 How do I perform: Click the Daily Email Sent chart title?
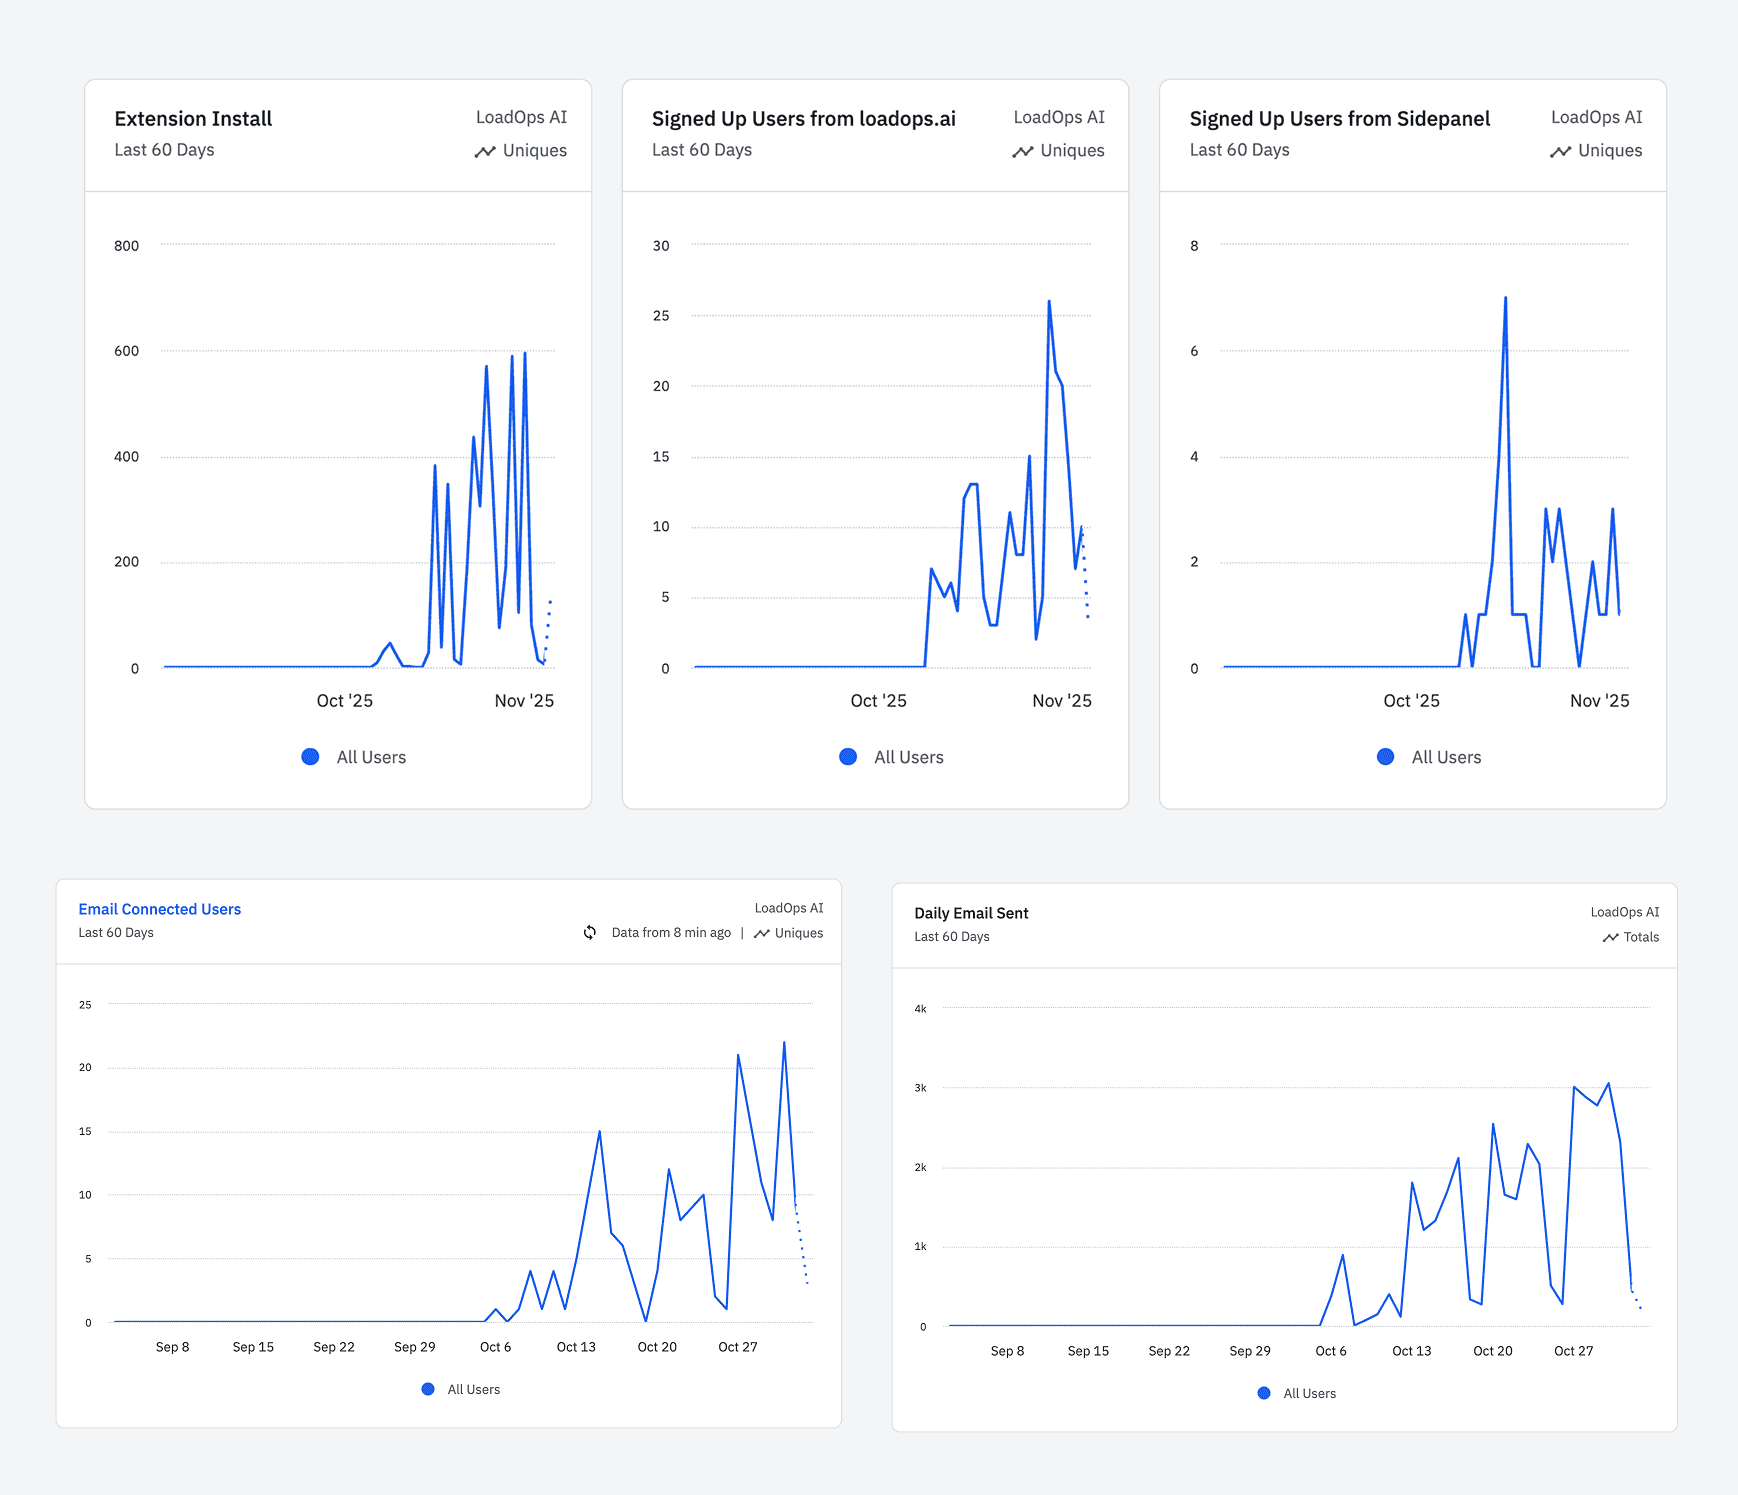(971, 913)
